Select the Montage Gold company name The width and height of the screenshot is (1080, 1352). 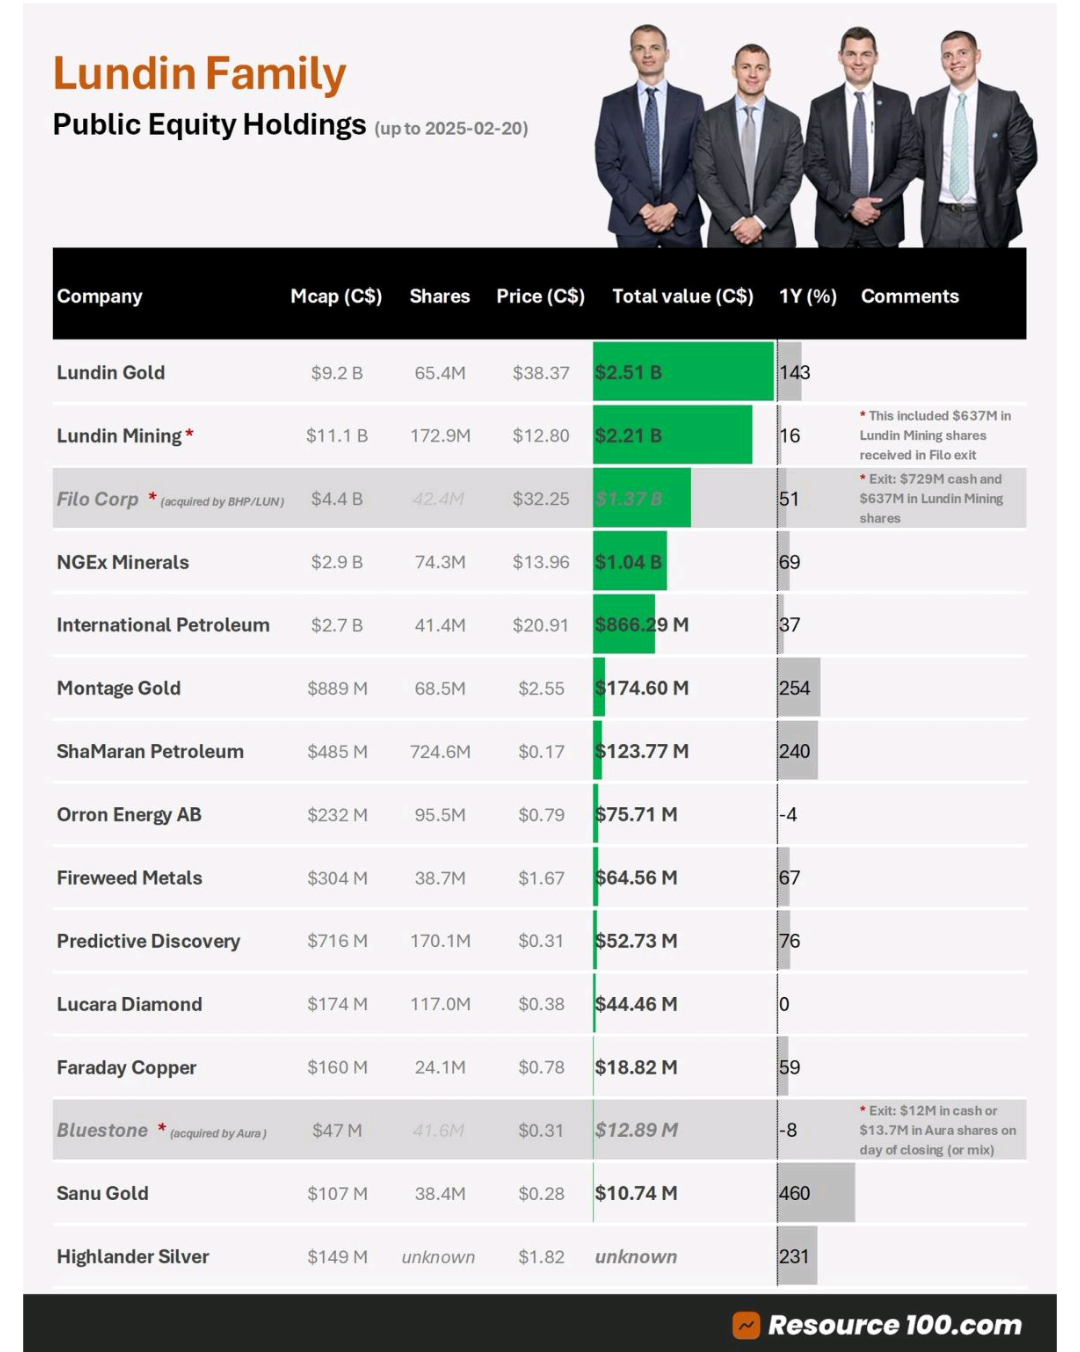(119, 688)
